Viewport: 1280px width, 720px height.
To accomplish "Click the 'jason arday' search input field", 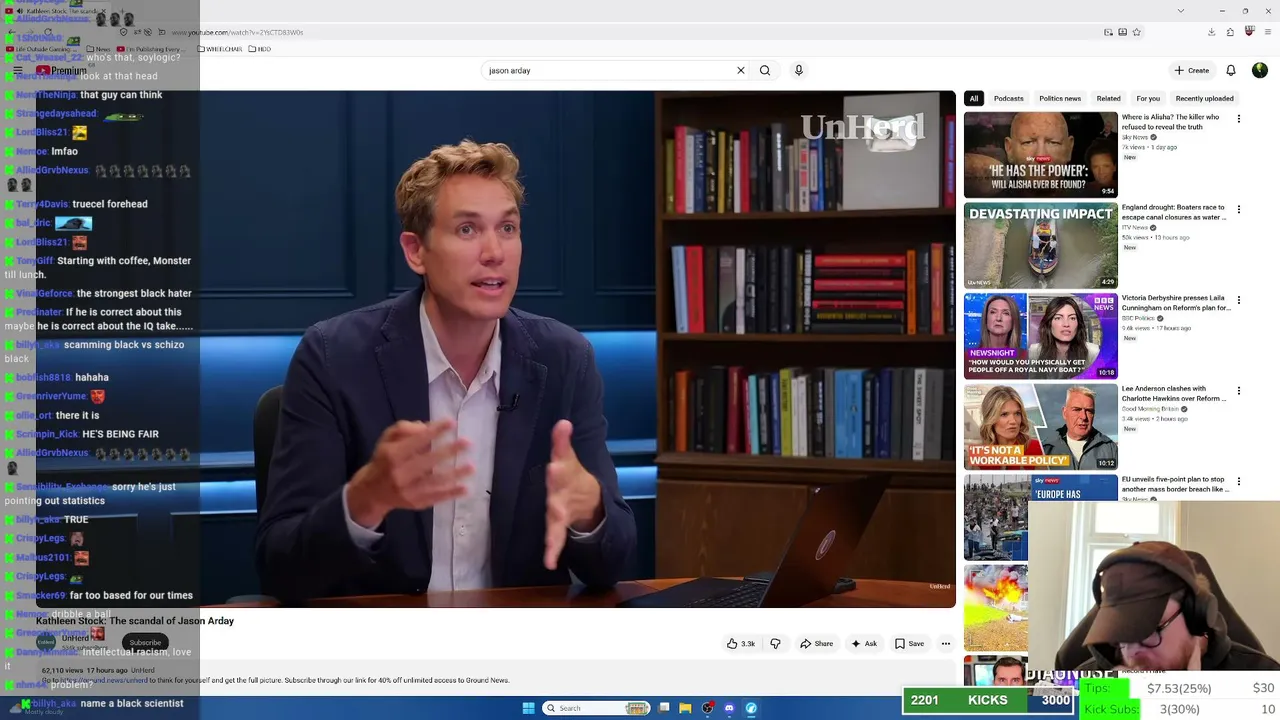I will coord(608,70).
